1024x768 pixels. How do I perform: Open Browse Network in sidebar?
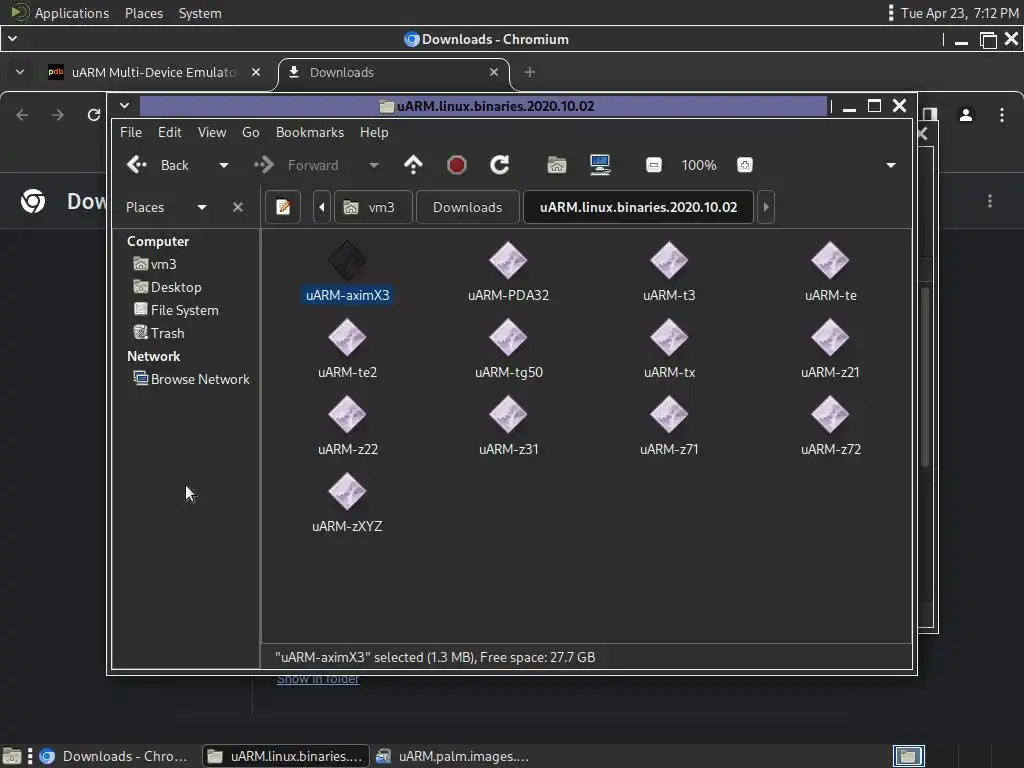pyautogui.click(x=191, y=379)
